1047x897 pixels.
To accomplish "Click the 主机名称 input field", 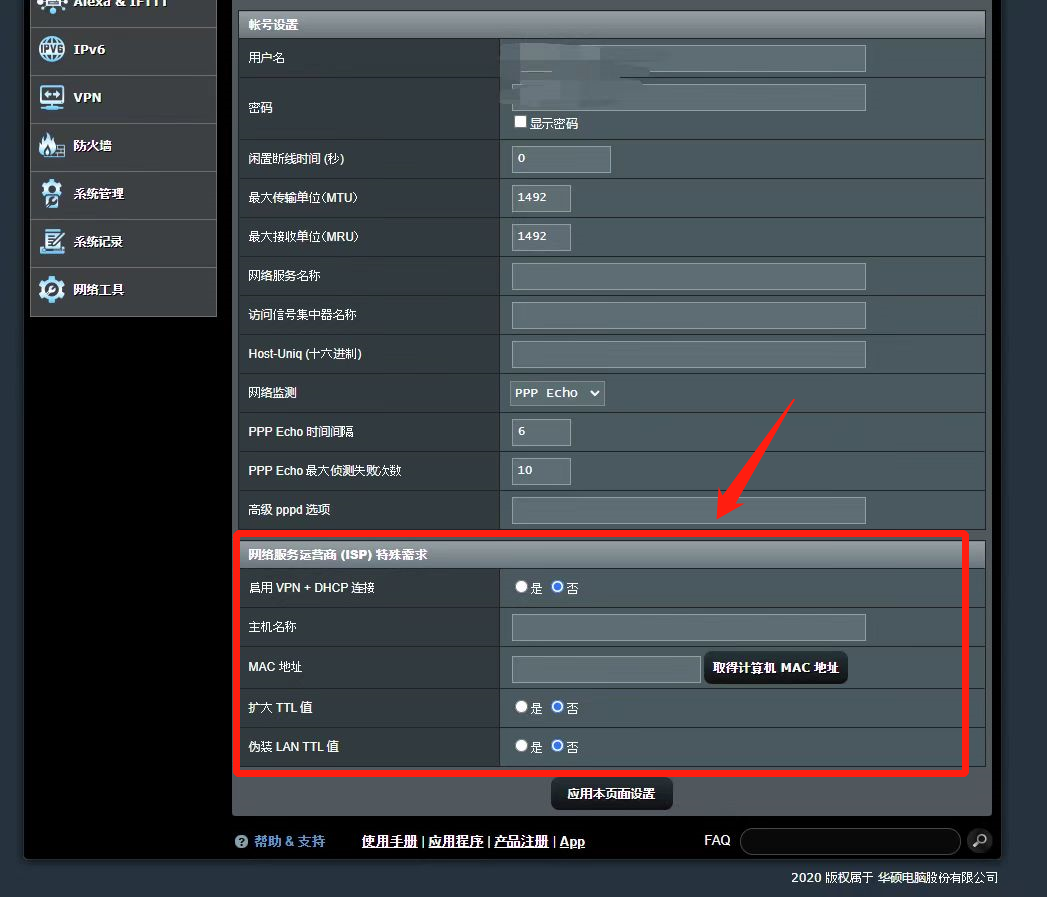I will point(688,627).
